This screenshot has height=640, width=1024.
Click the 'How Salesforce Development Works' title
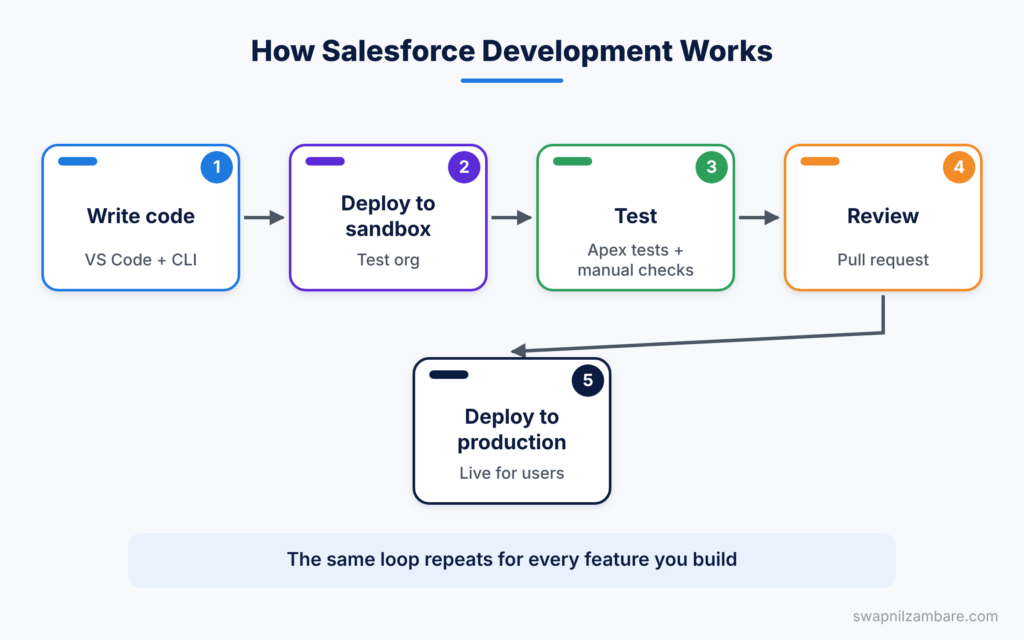511,51
